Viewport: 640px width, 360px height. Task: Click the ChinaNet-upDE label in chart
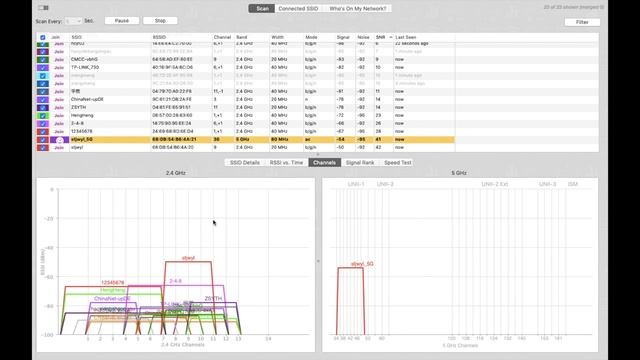click(112, 299)
